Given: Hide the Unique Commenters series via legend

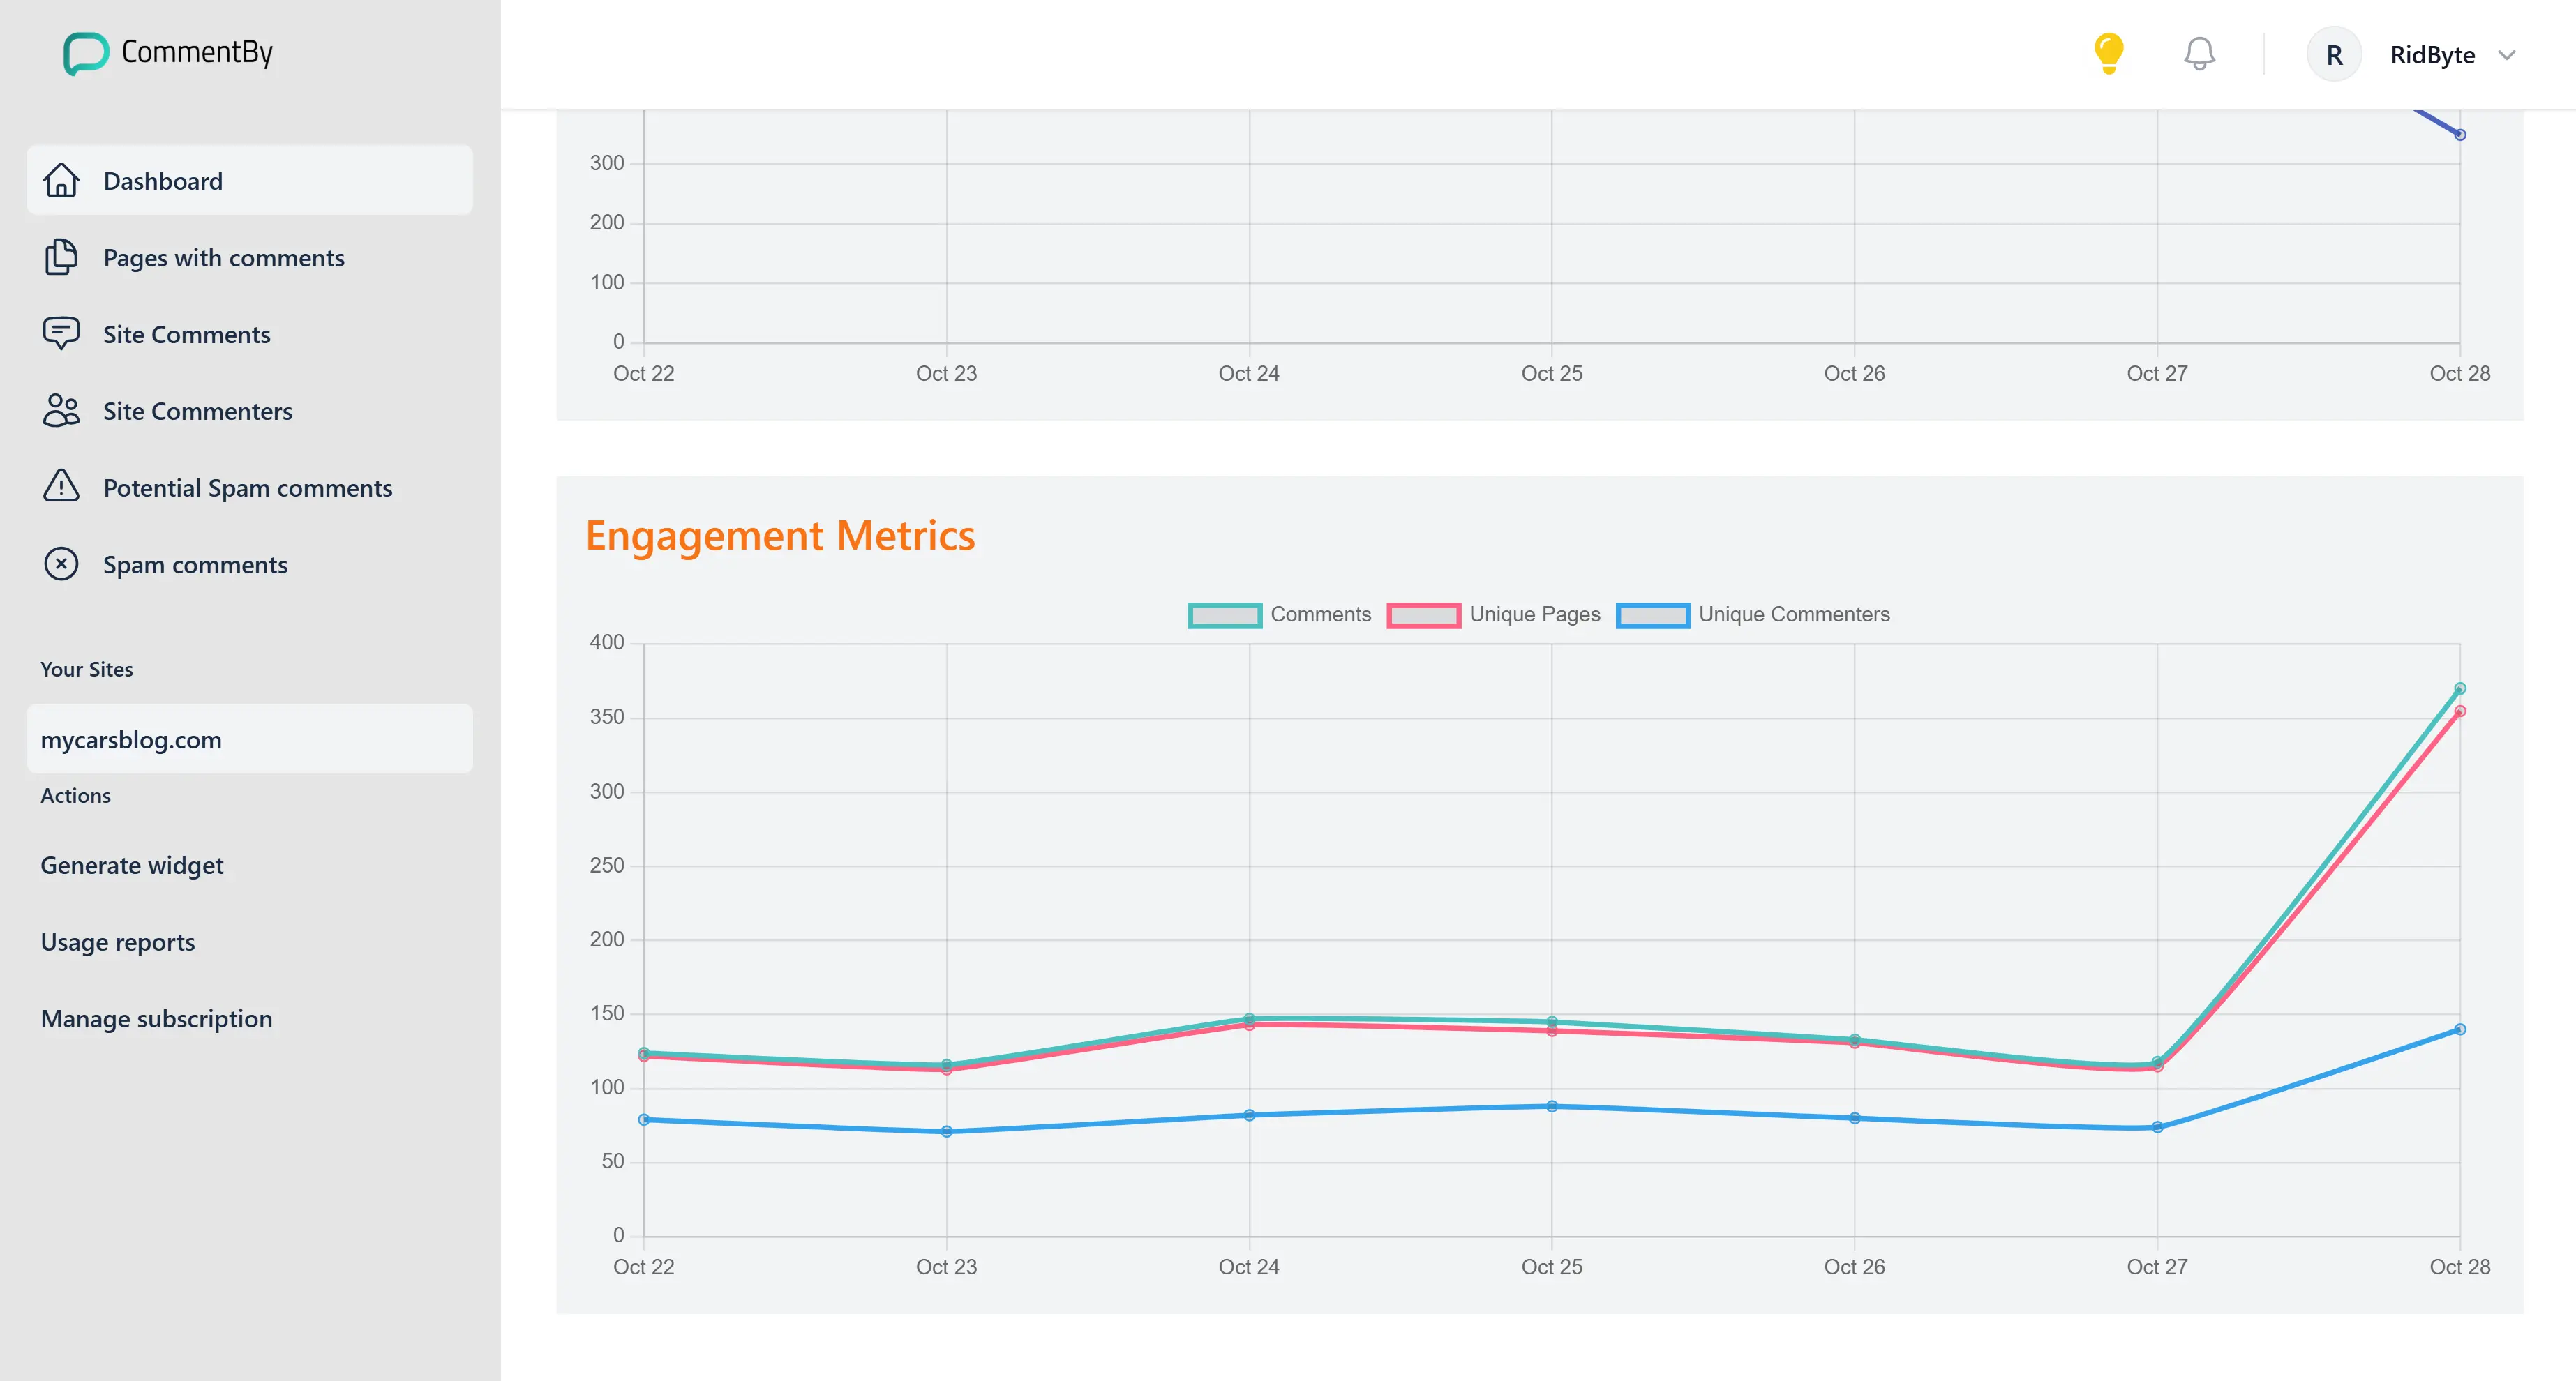Looking at the screenshot, I should click(x=1753, y=614).
